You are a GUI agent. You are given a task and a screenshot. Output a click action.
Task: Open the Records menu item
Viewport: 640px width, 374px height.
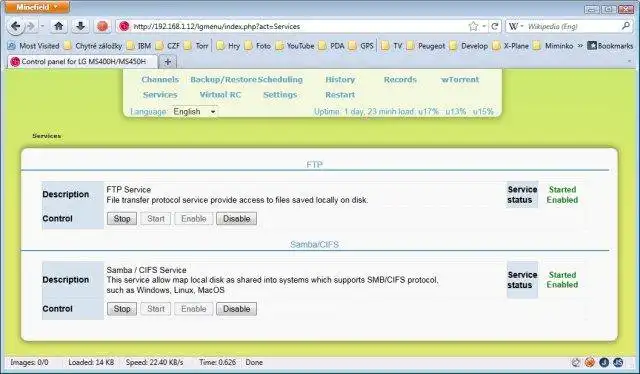pyautogui.click(x=400, y=80)
